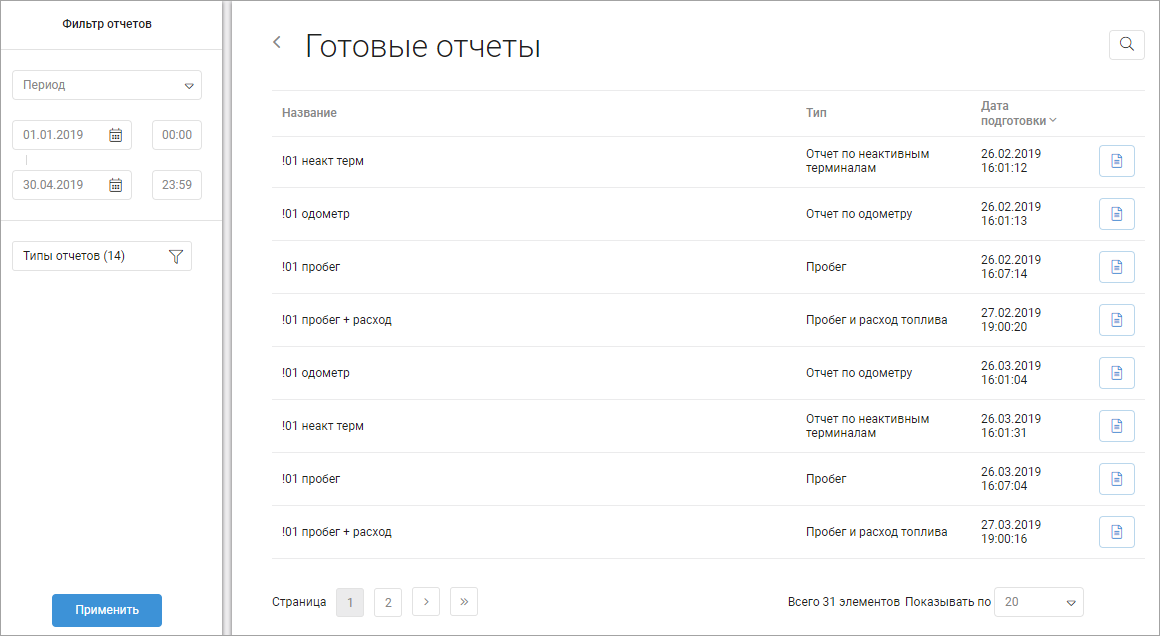Click the end time field 23:59
The width and height of the screenshot is (1160, 636).
[177, 185]
